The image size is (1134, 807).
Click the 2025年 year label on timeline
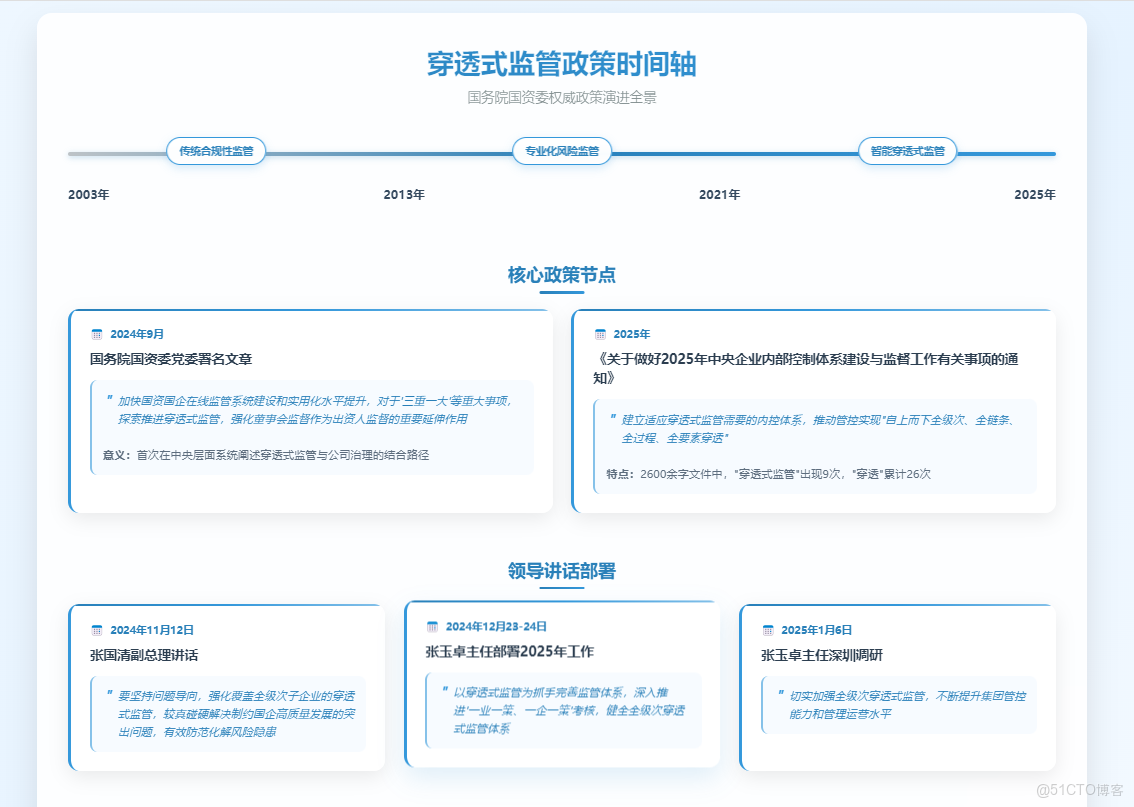click(1033, 194)
